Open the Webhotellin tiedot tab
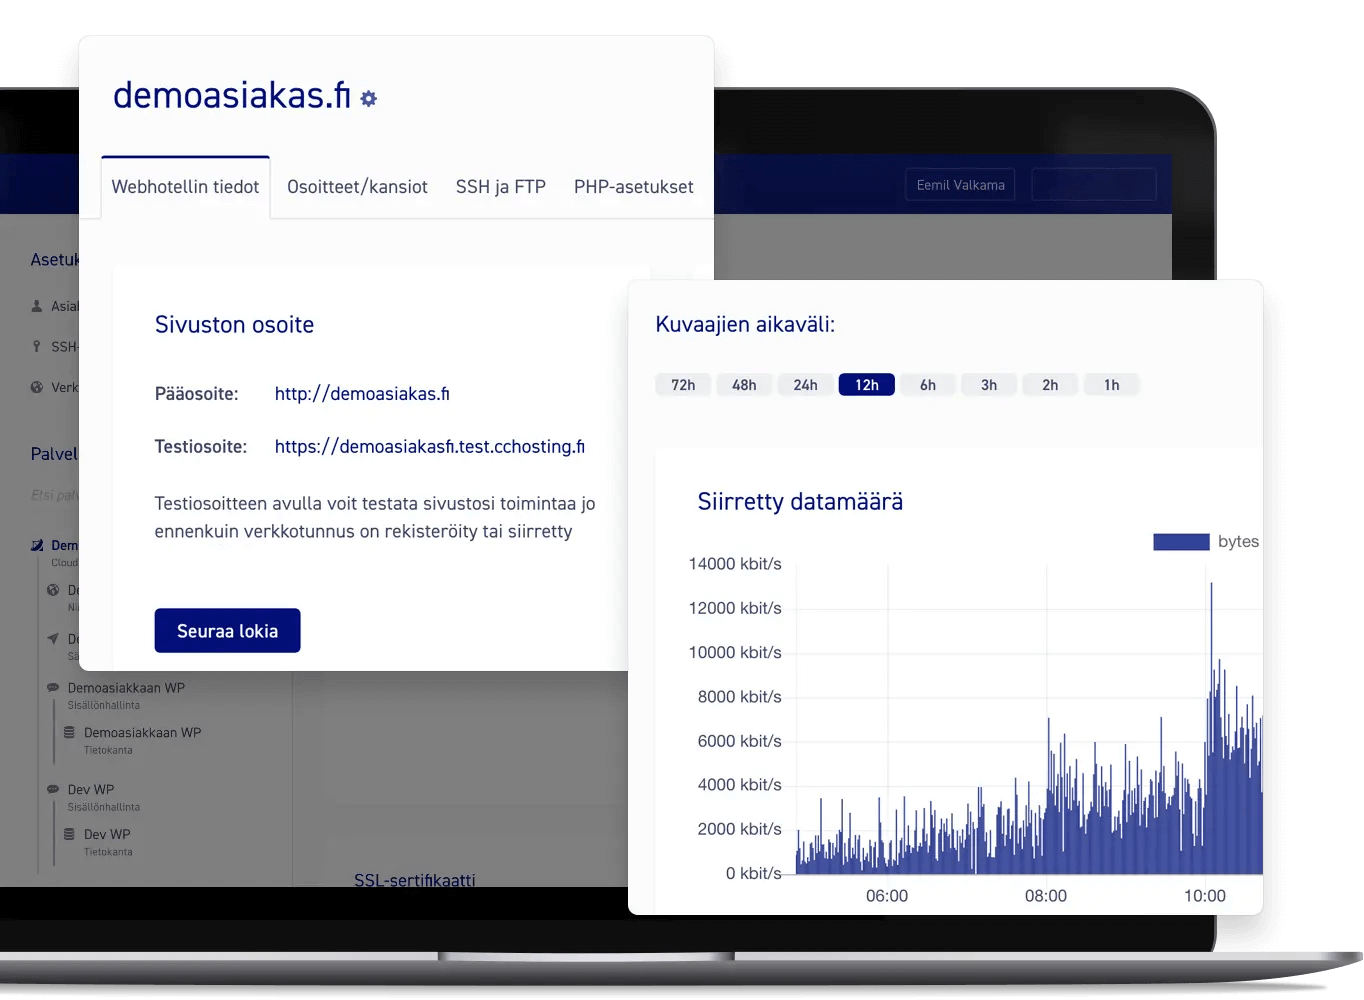Screen dimensions: 1364x1000 click(185, 187)
